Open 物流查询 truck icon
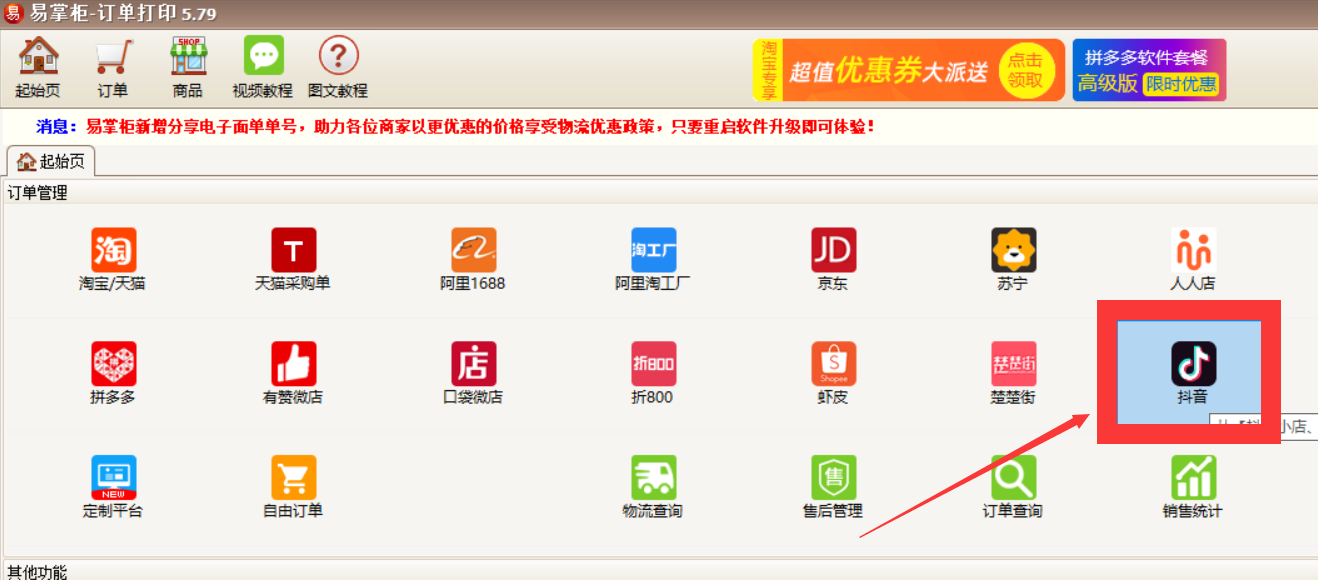 point(653,487)
